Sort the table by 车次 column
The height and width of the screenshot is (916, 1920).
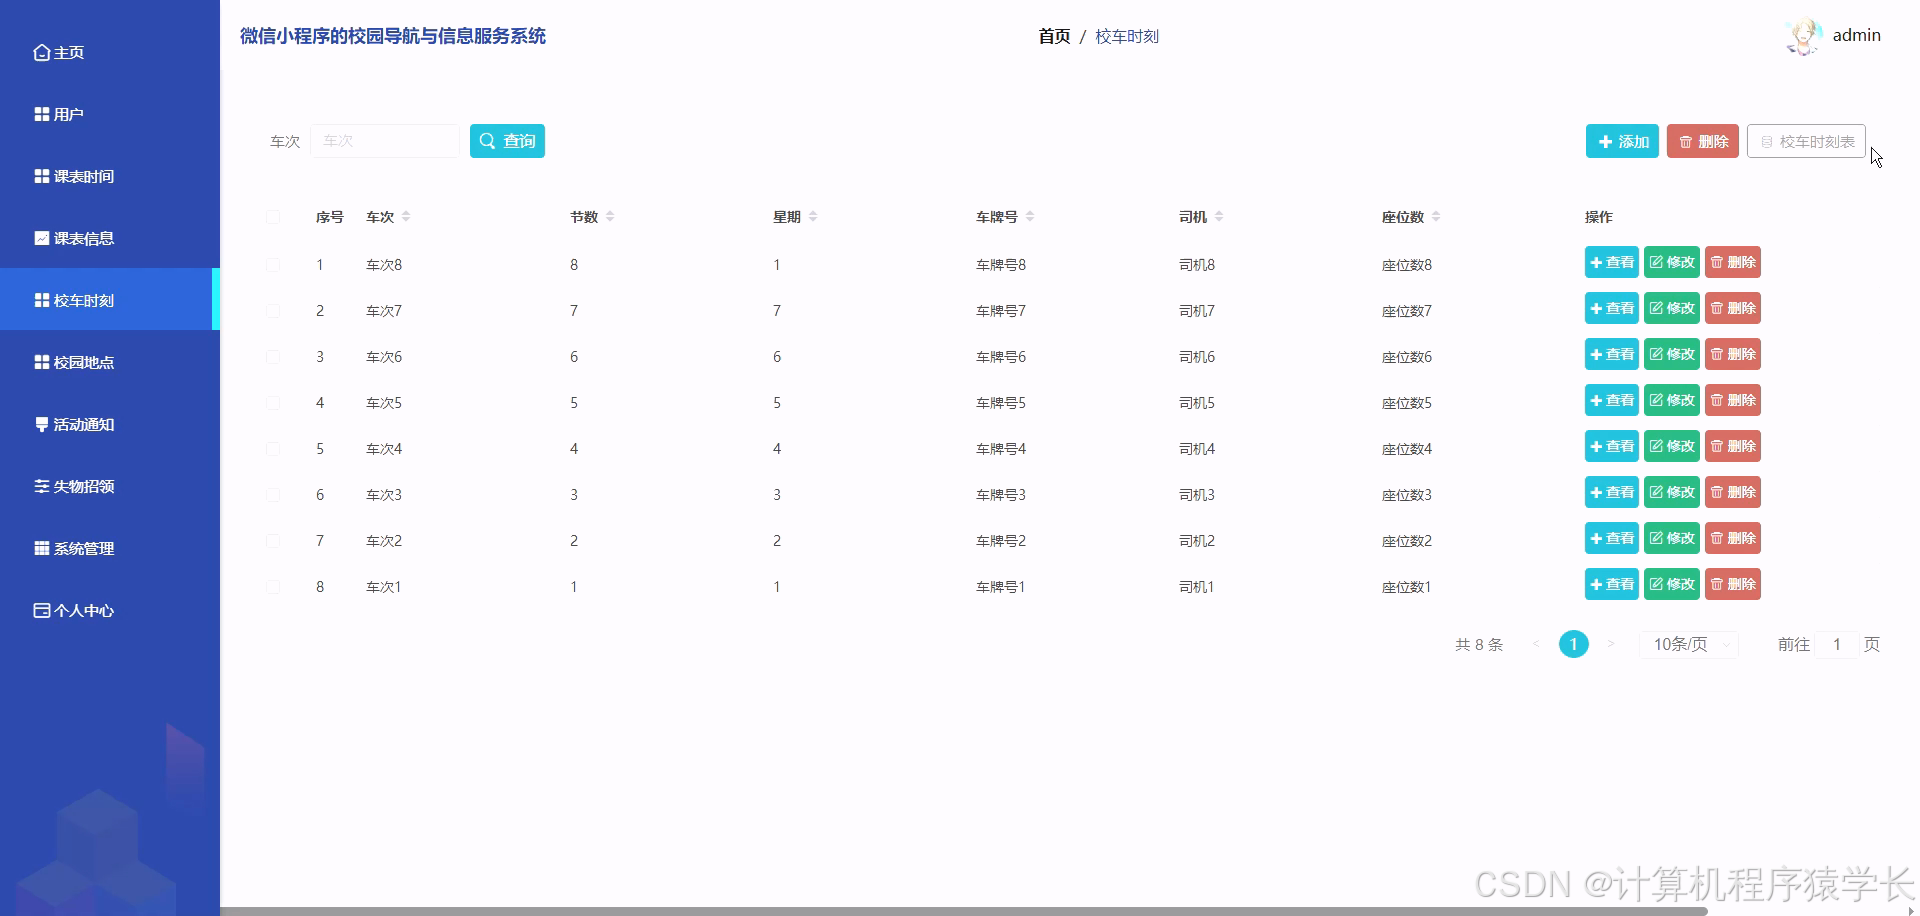(406, 217)
